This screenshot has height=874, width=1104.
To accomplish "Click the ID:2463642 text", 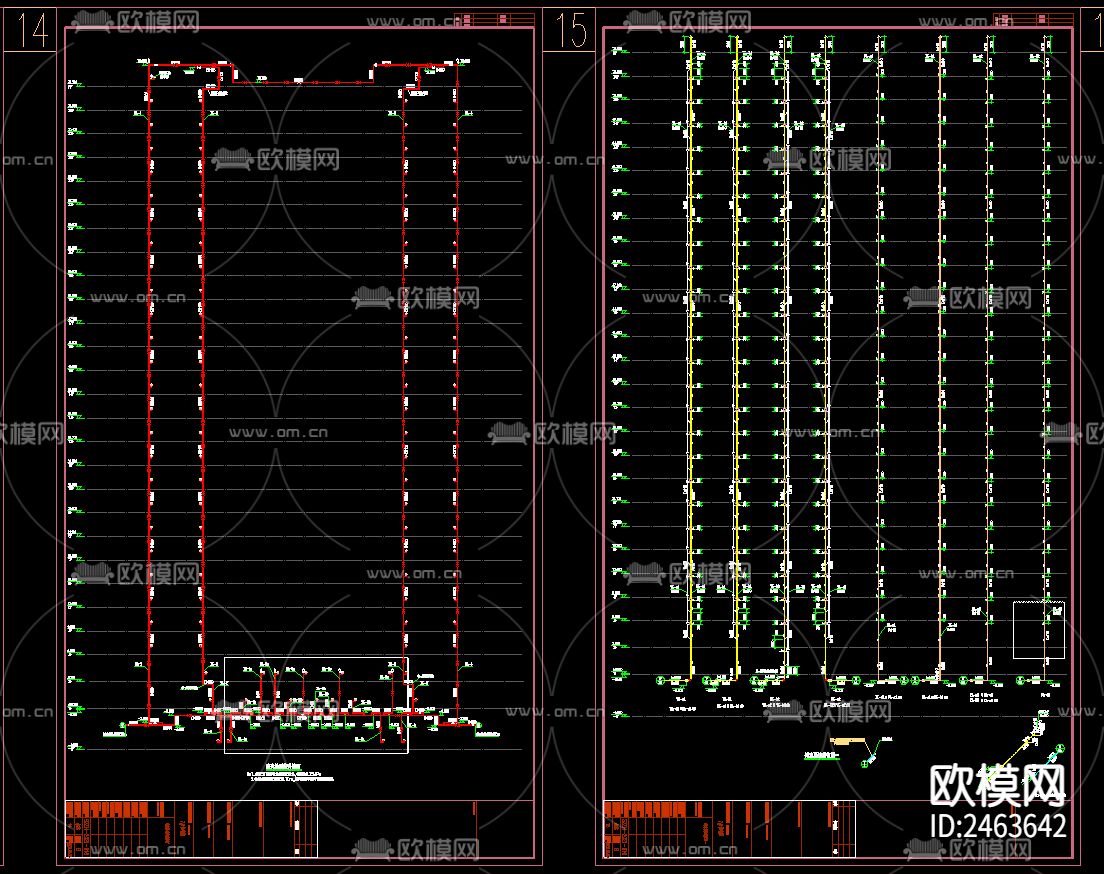I will point(998,826).
